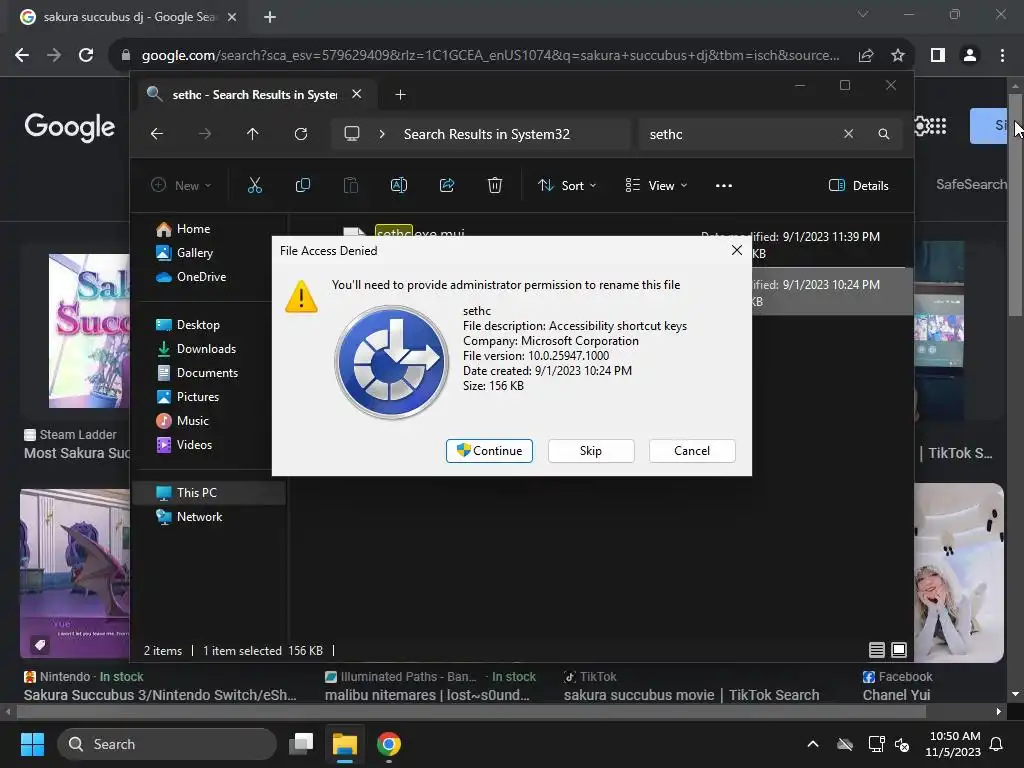
Task: Close the File Access Denied dialog
Action: (737, 250)
